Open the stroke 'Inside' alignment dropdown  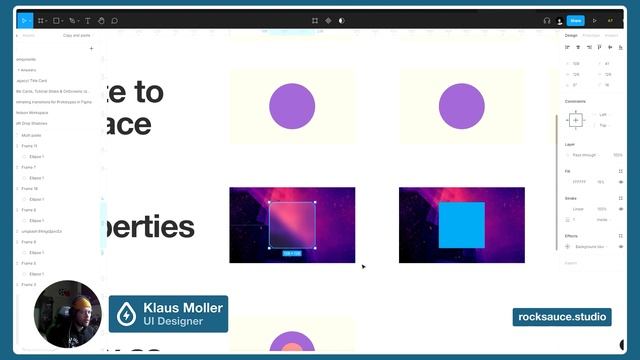tap(603, 220)
